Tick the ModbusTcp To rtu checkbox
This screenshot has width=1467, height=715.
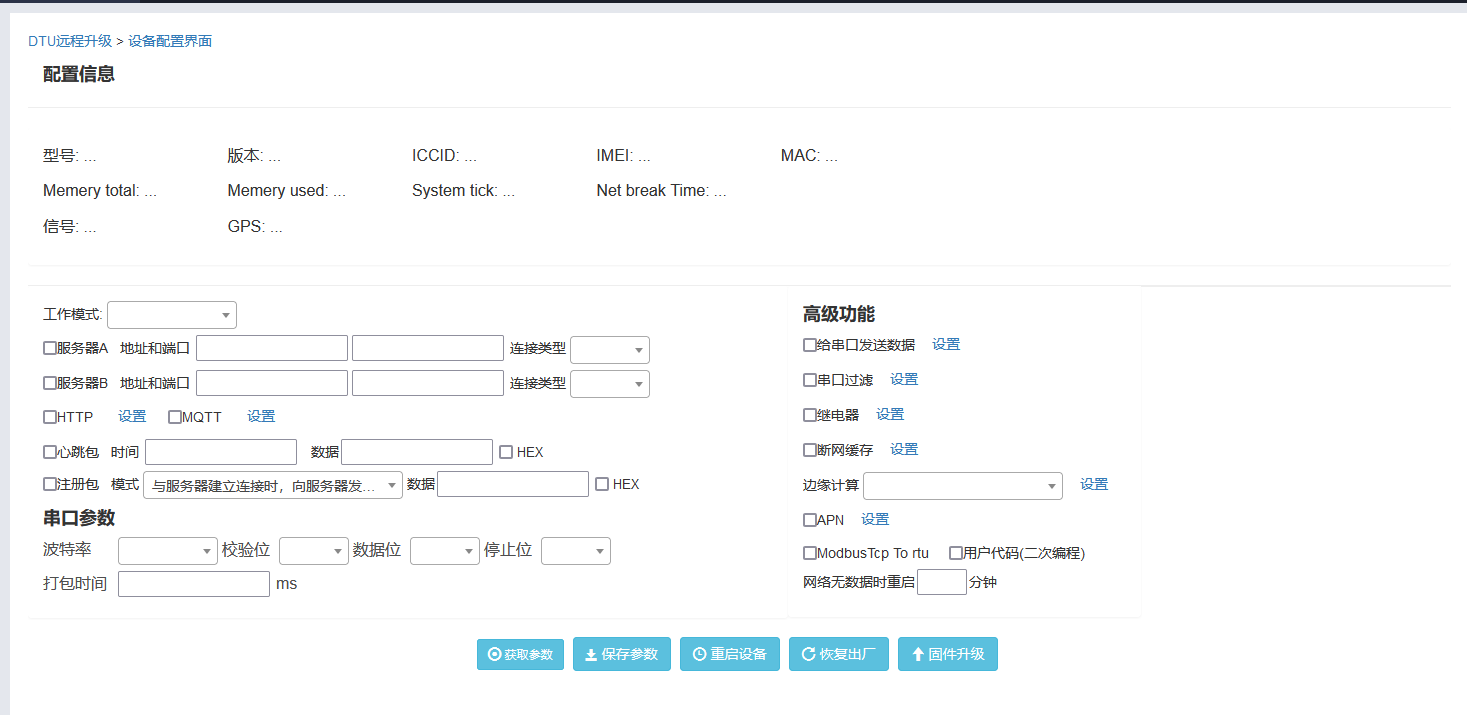pos(810,553)
